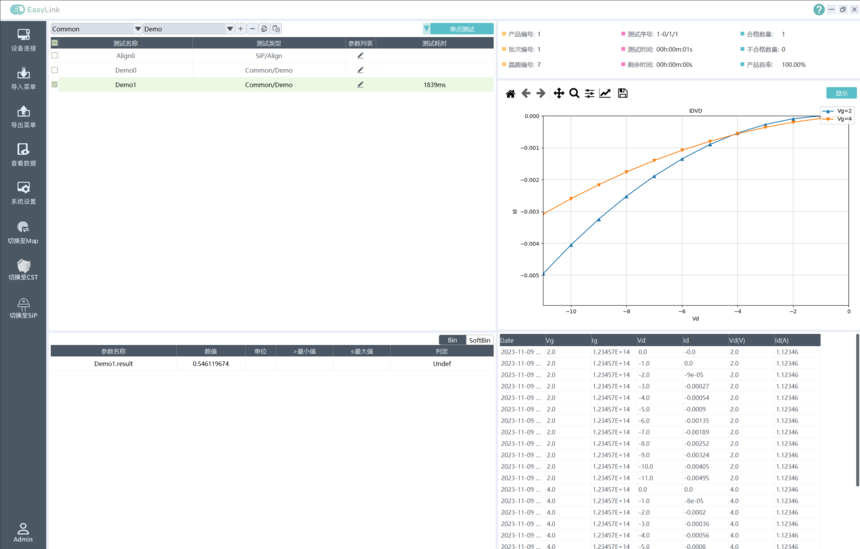Click the 测试序号 1-0/1/1 readout
This screenshot has height=549, width=860.
coord(649,34)
